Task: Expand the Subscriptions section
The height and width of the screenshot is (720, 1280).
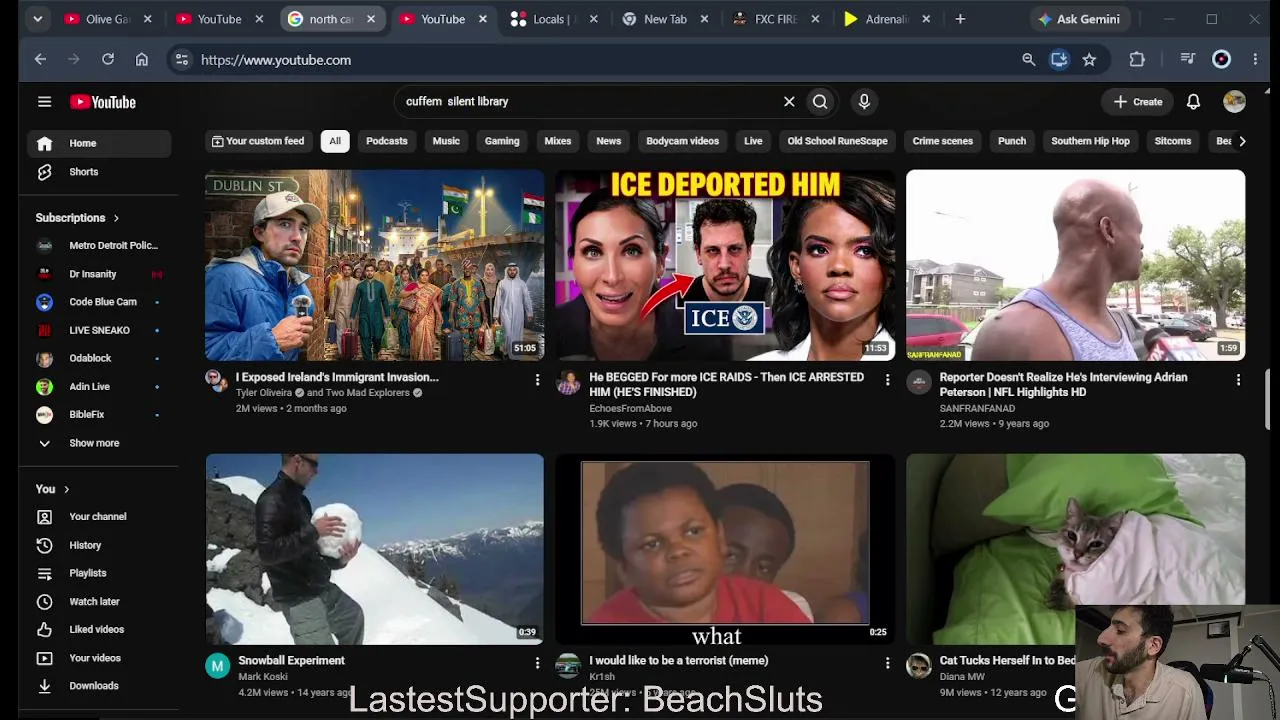Action: (77, 218)
